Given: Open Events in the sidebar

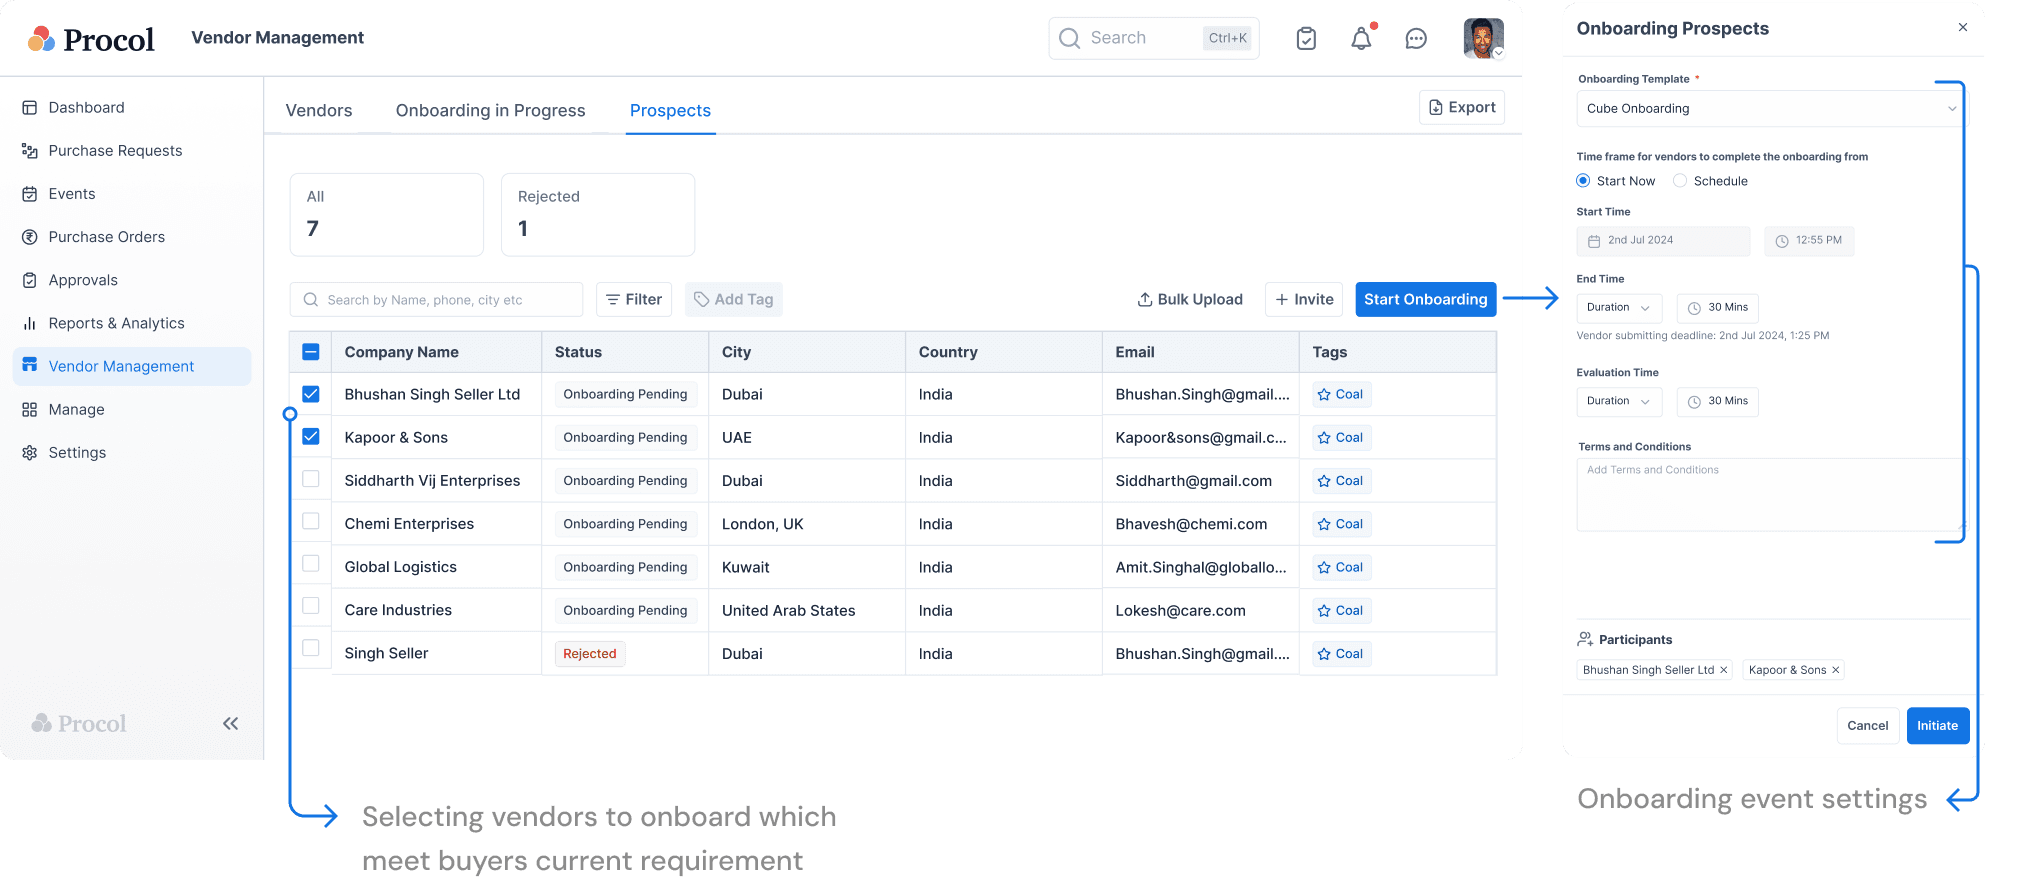Looking at the screenshot, I should pyautogui.click(x=59, y=194).
